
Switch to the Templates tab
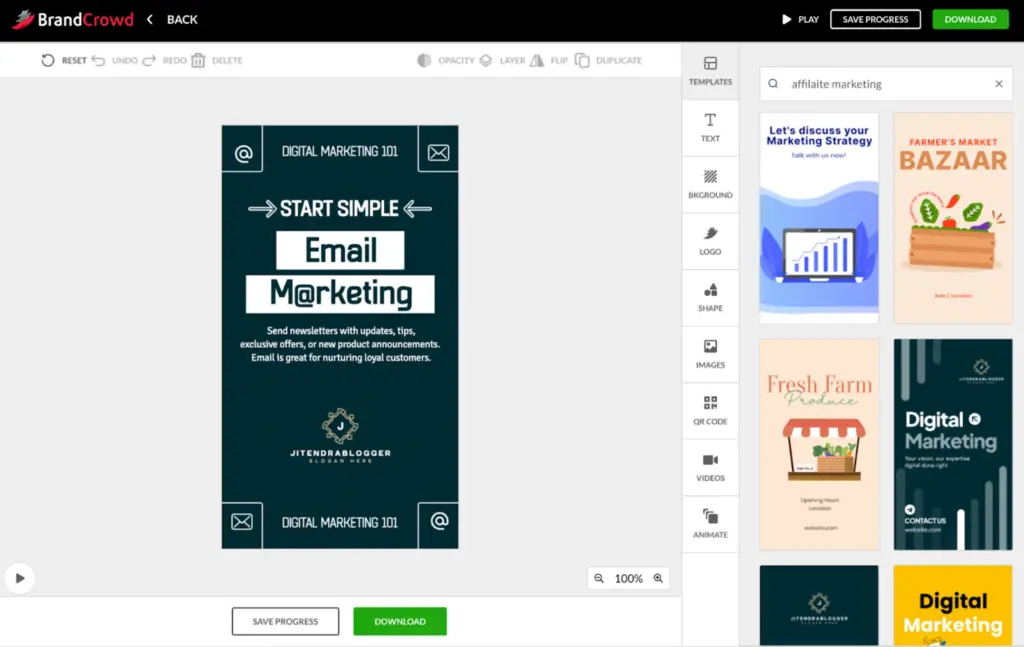click(x=710, y=71)
